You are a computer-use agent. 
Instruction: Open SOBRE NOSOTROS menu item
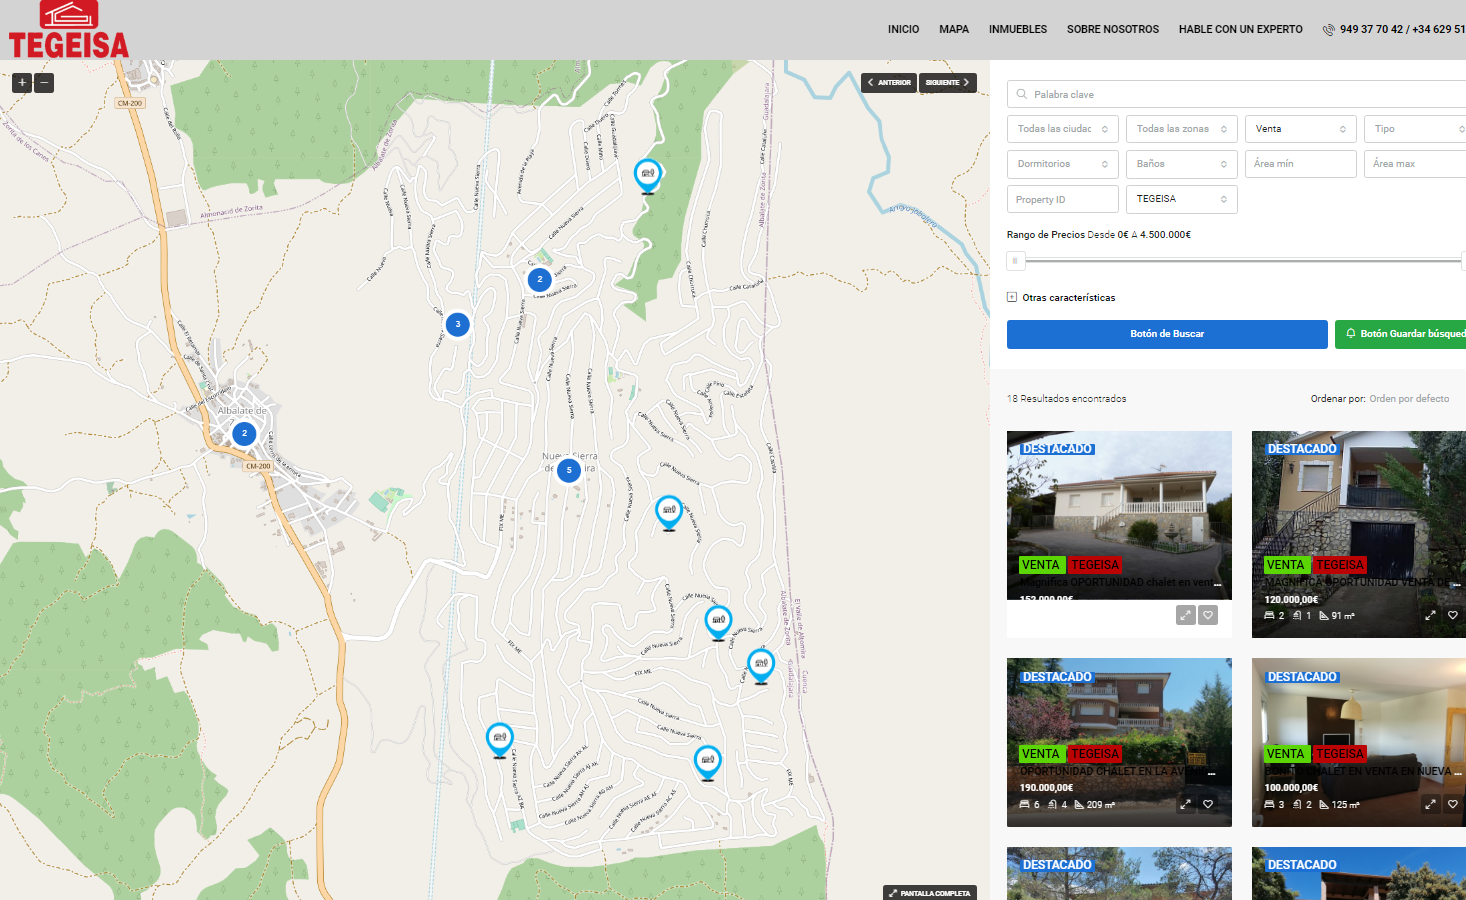click(x=1113, y=30)
